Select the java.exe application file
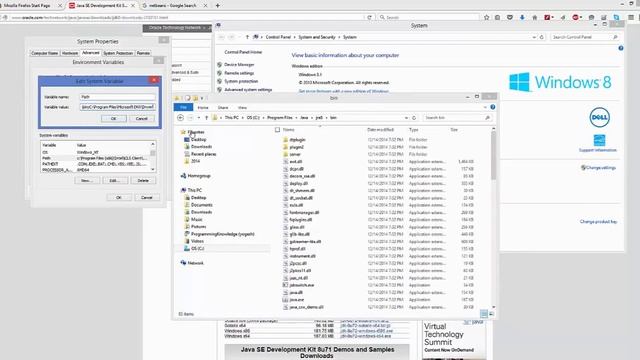 [296, 300]
